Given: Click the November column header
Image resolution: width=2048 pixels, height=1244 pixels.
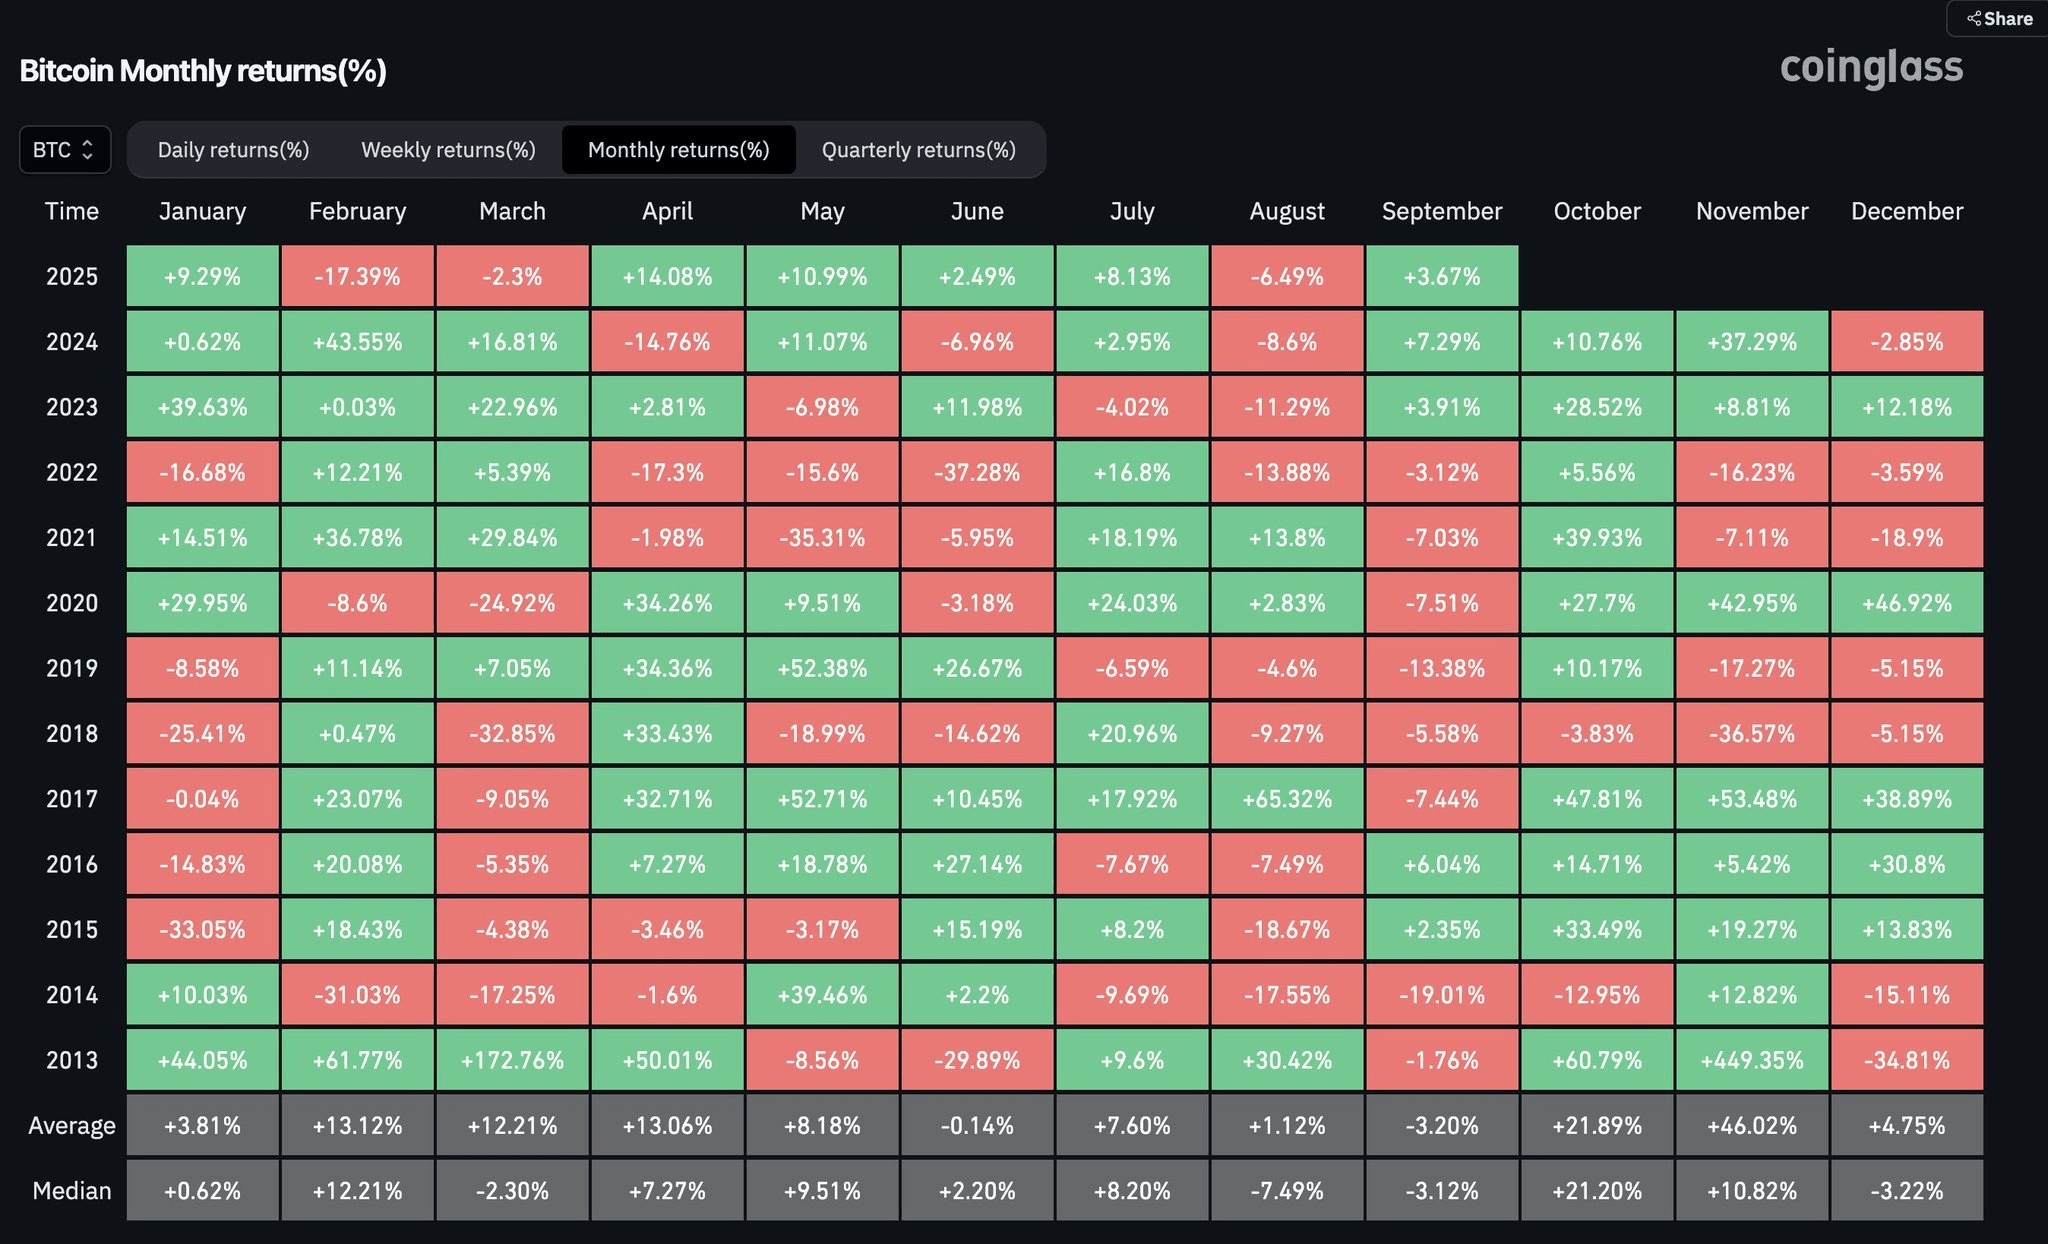Looking at the screenshot, I should [x=1752, y=212].
